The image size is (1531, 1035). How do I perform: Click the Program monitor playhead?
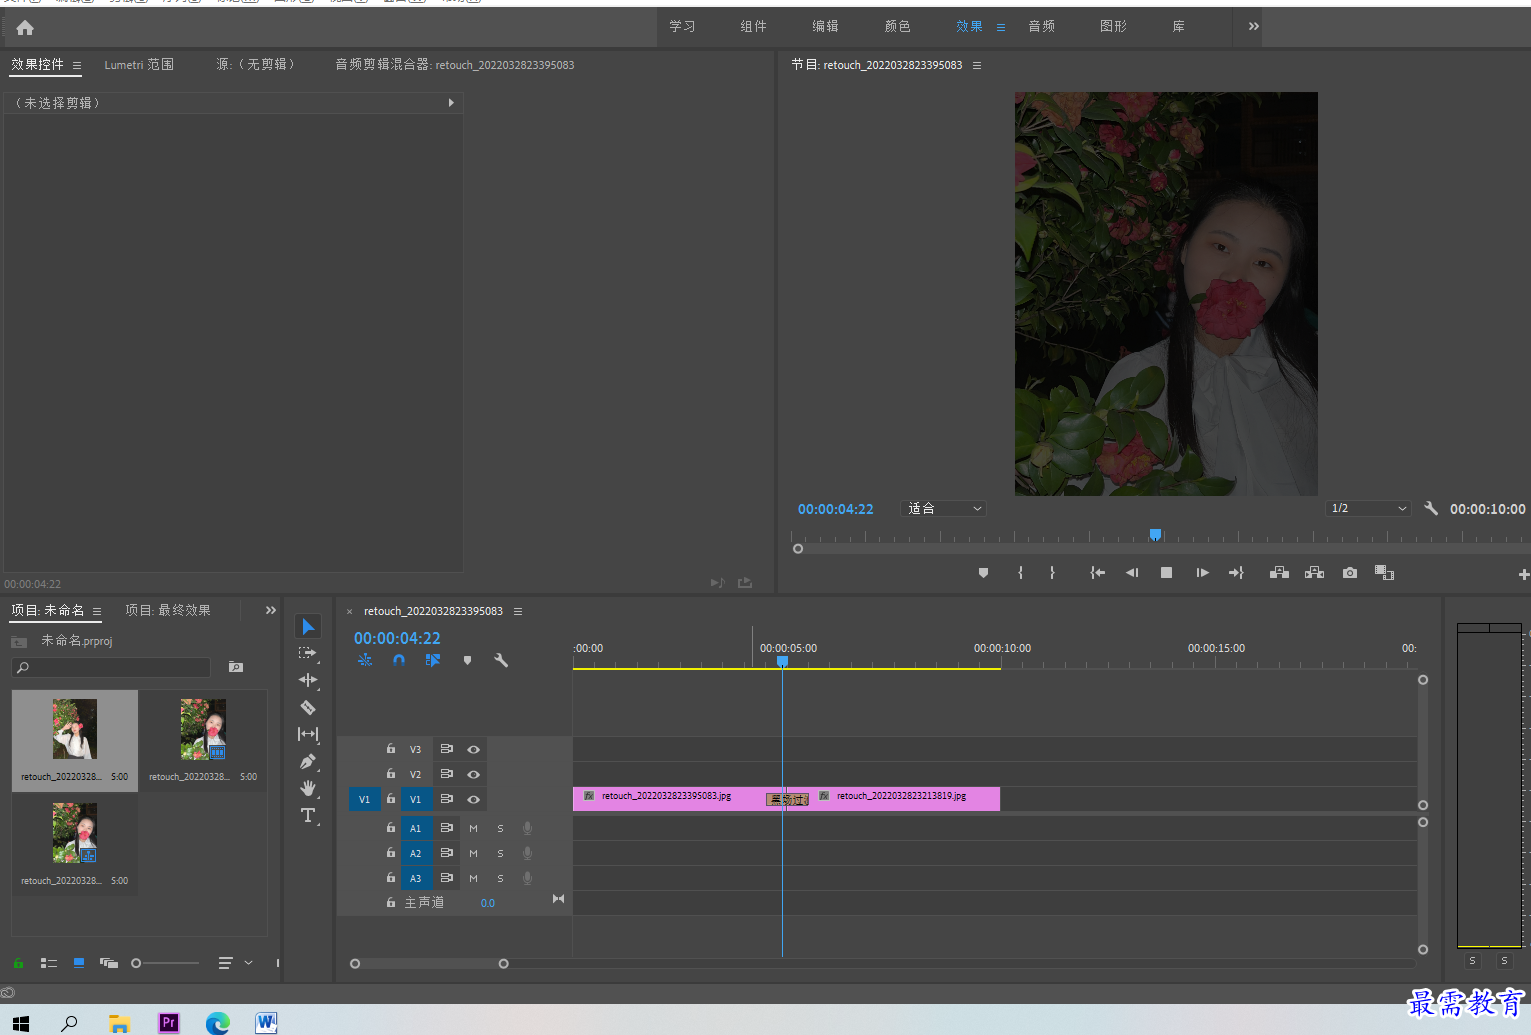click(1155, 535)
